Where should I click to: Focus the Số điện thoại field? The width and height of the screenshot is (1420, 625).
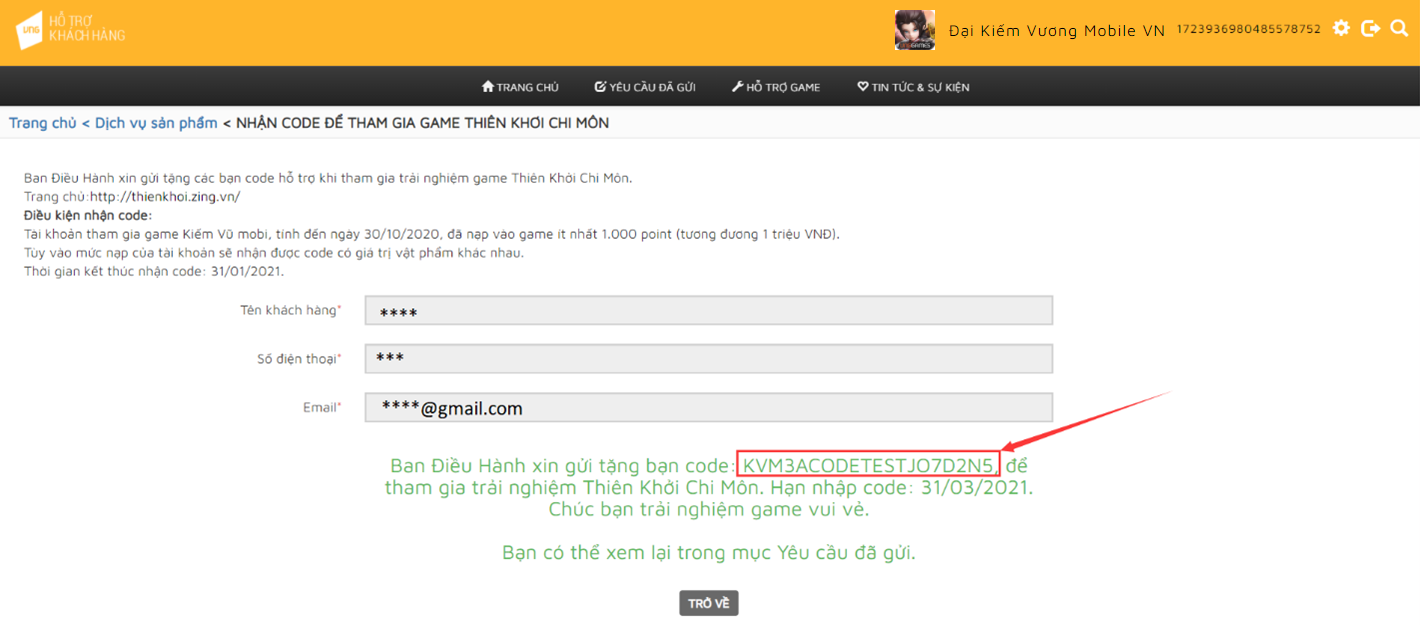point(708,359)
